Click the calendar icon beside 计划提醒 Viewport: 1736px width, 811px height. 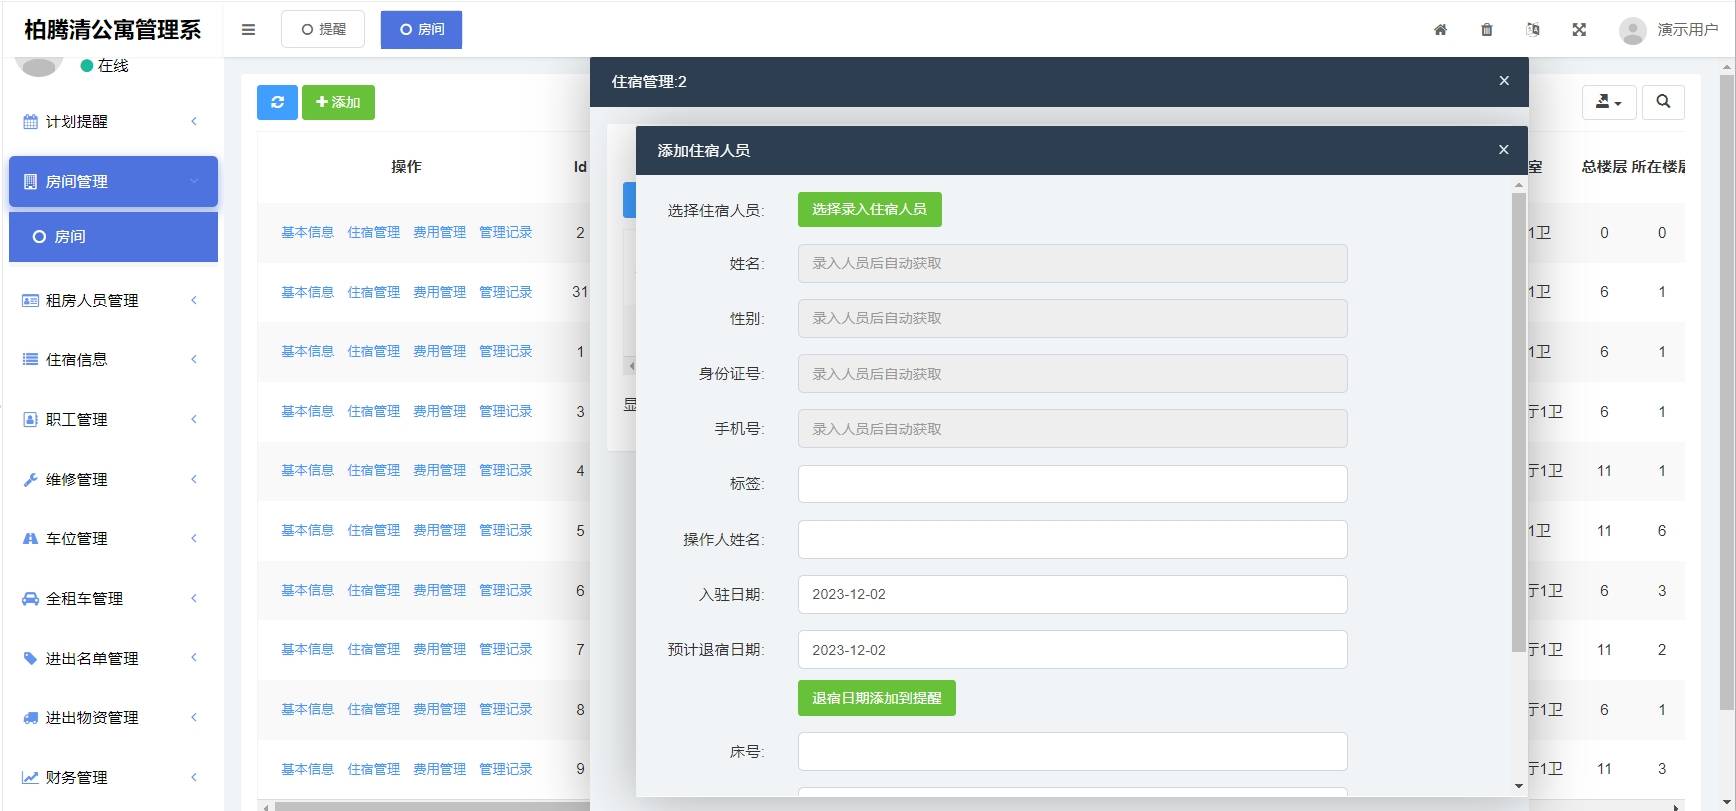(x=30, y=121)
